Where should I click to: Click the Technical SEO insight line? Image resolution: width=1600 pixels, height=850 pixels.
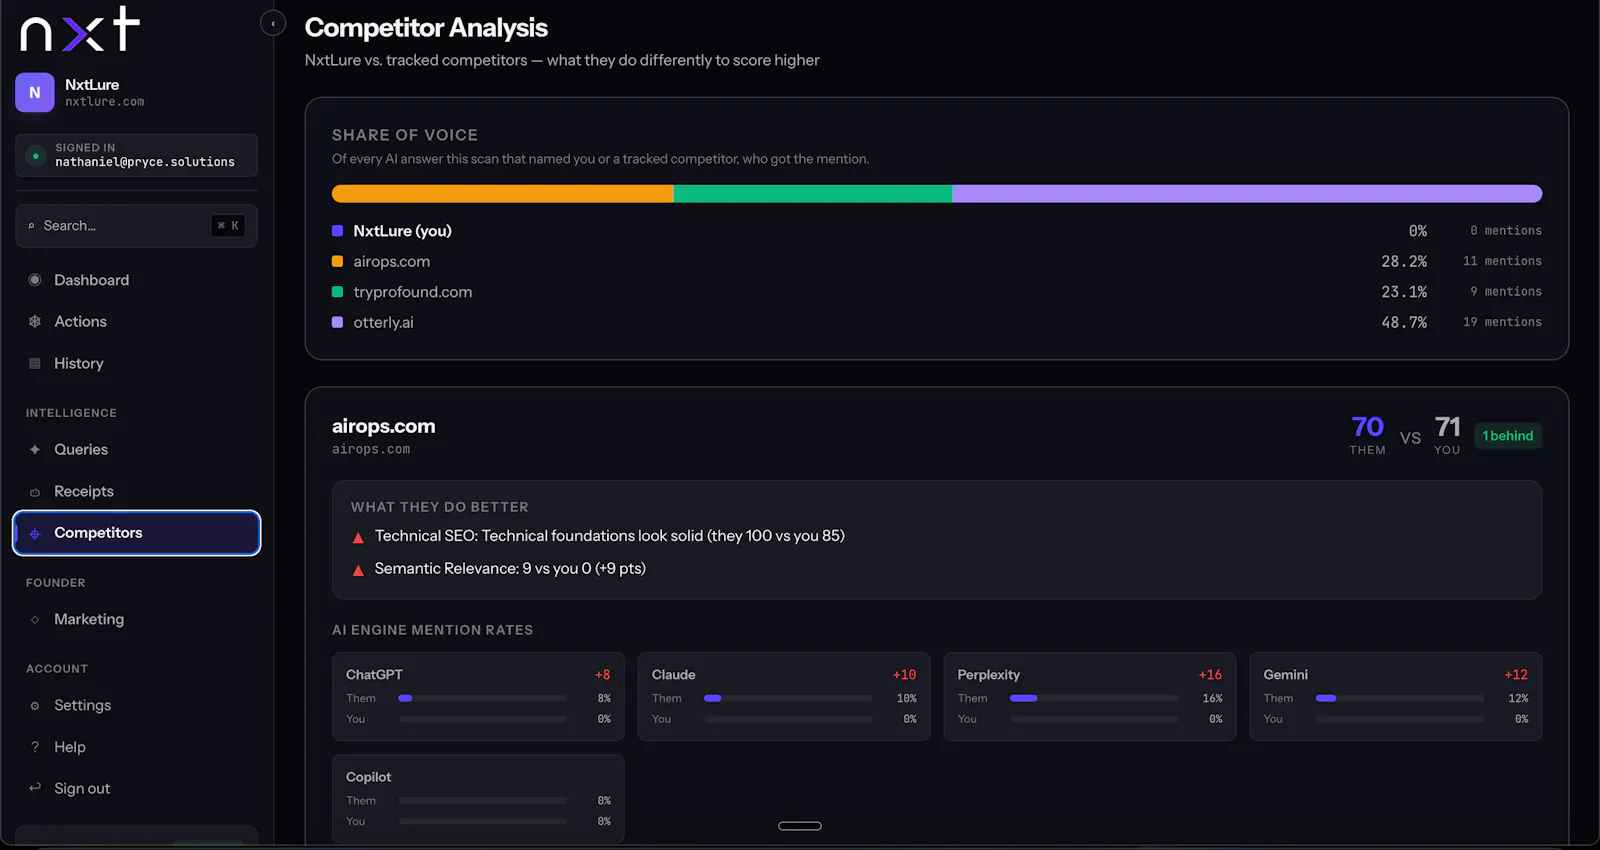point(609,536)
